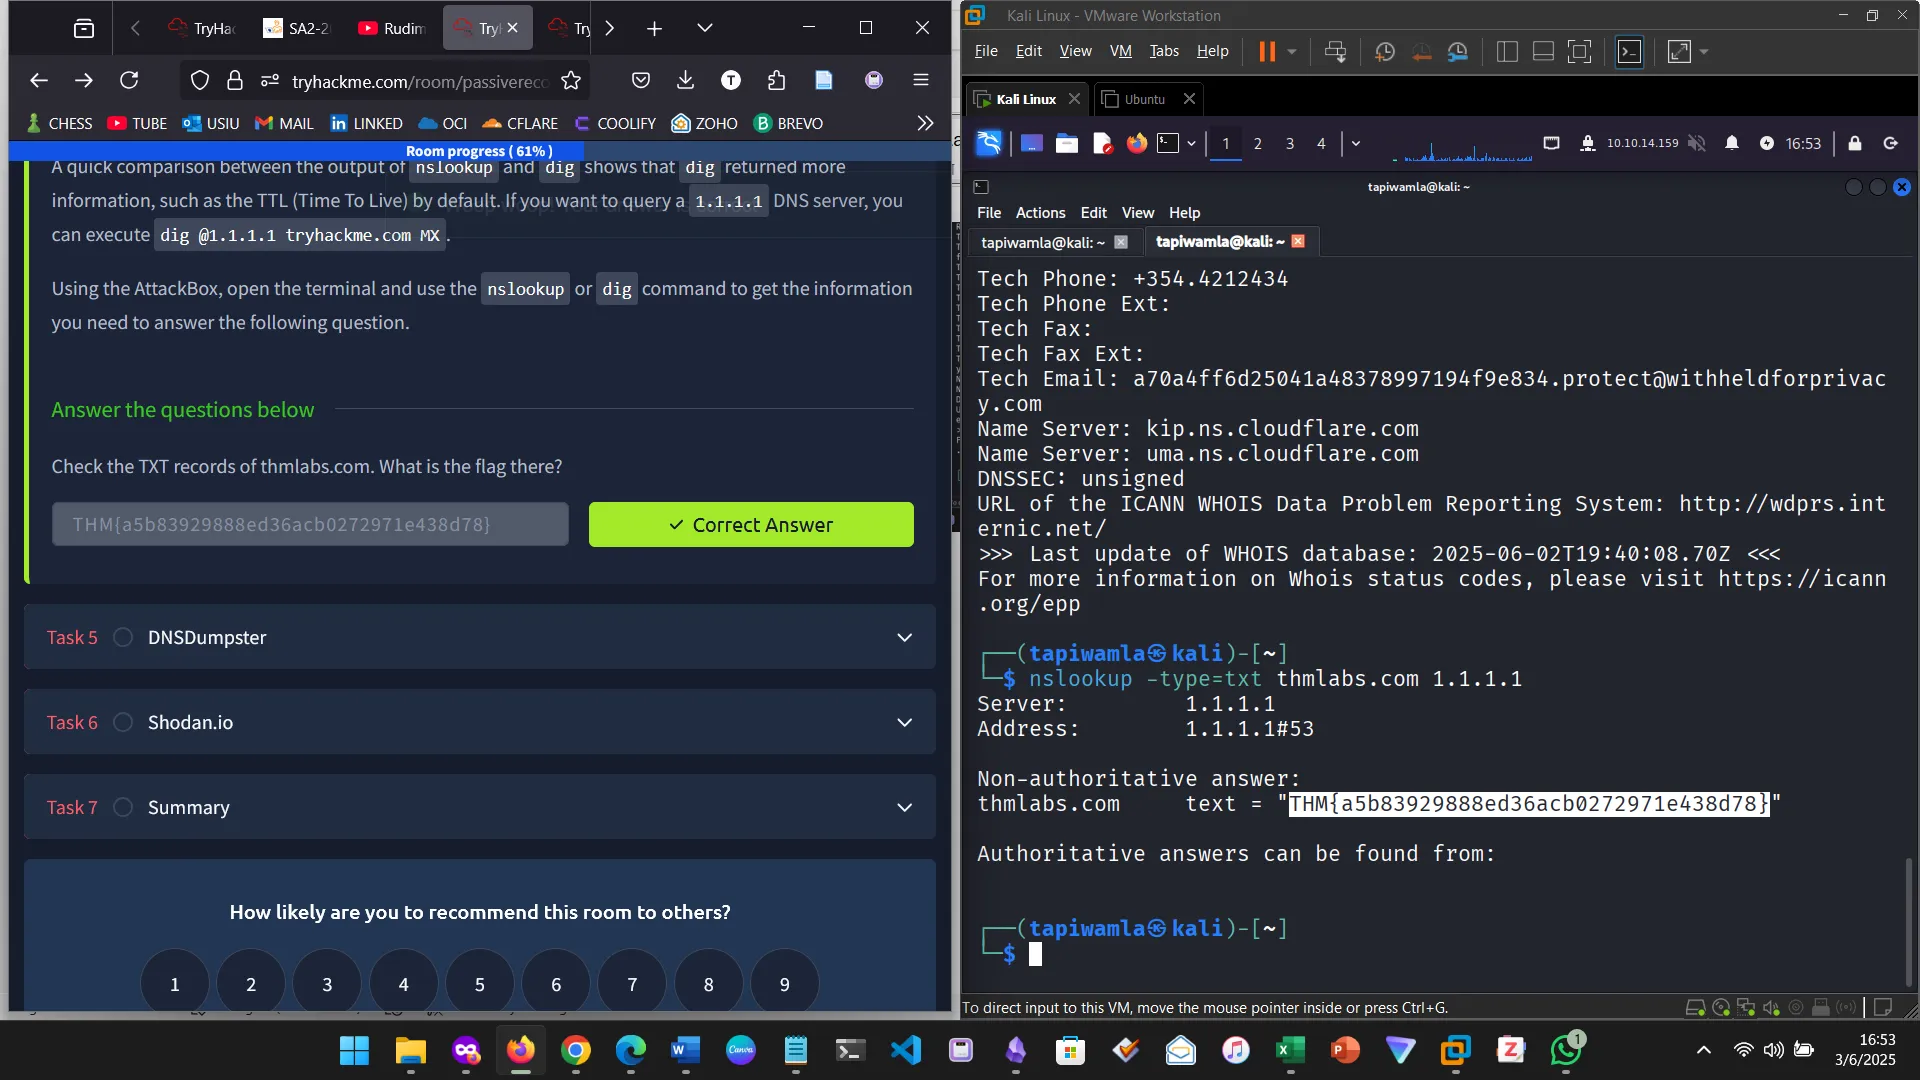Click the room progress bar
1920x1080 pixels.
pos(480,150)
